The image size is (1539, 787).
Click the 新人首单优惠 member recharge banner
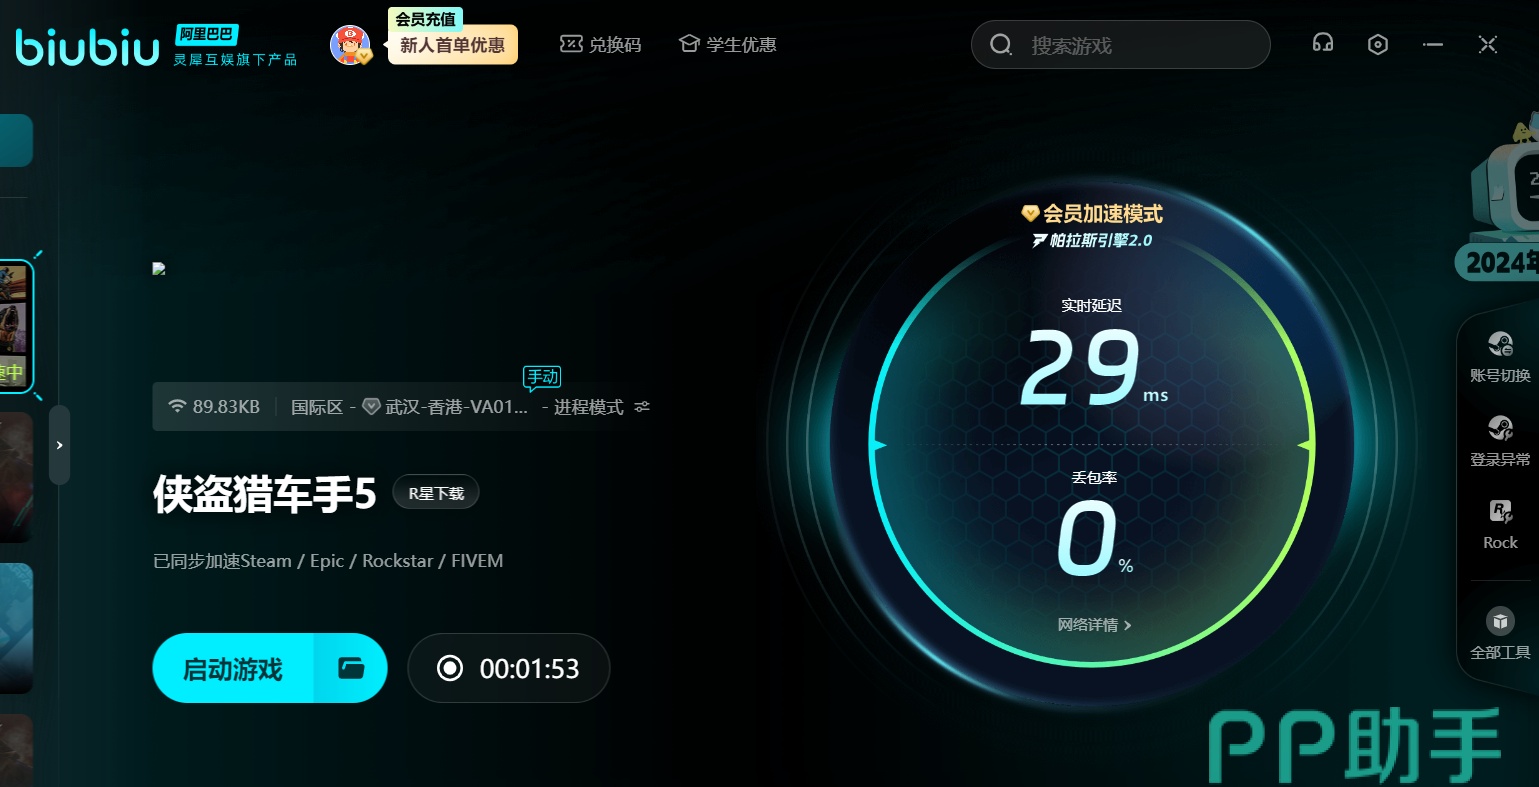[452, 45]
